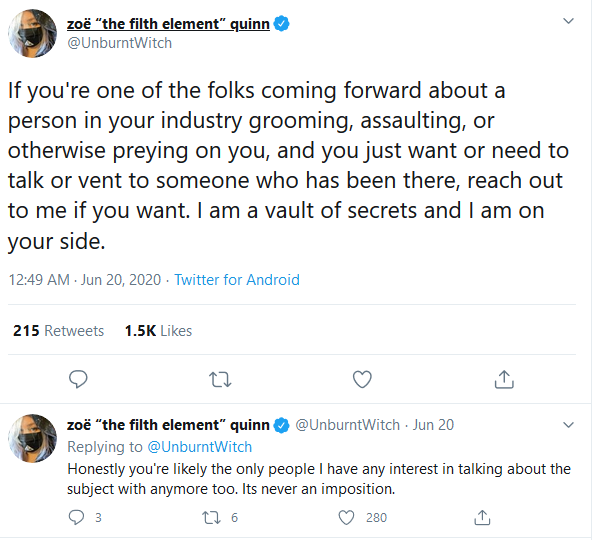Open more options chevron on main tweet
The image size is (601, 540).
[567, 21]
